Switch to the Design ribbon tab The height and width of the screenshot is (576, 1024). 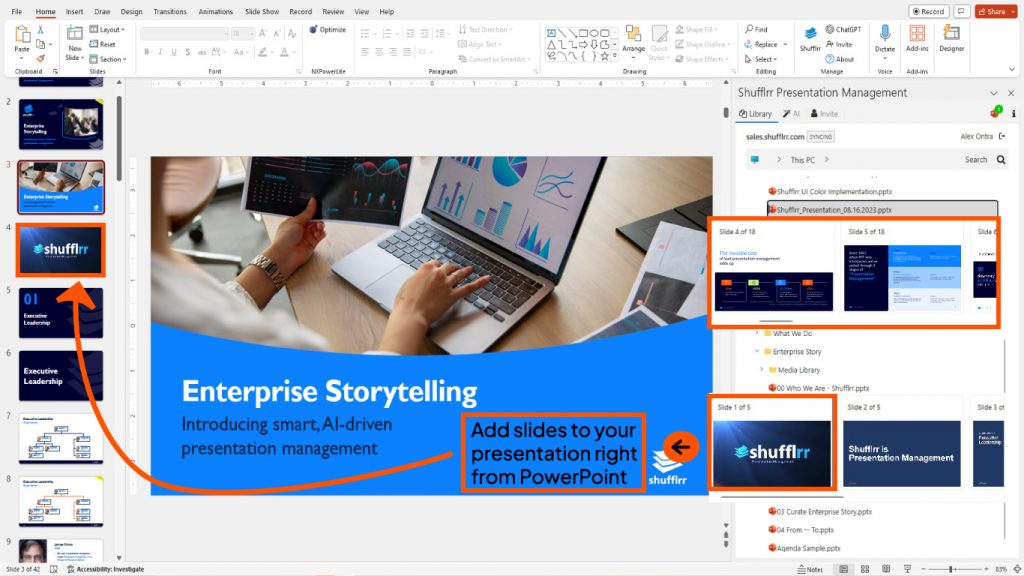point(131,11)
